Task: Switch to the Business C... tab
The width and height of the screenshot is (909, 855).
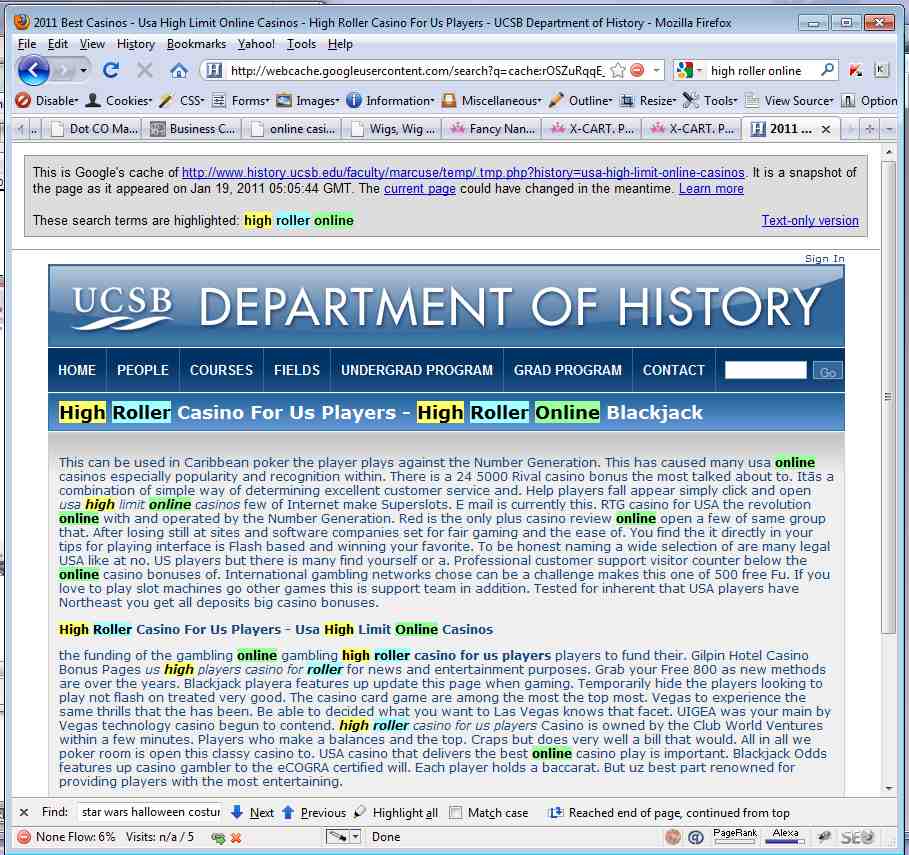Action: tap(193, 129)
